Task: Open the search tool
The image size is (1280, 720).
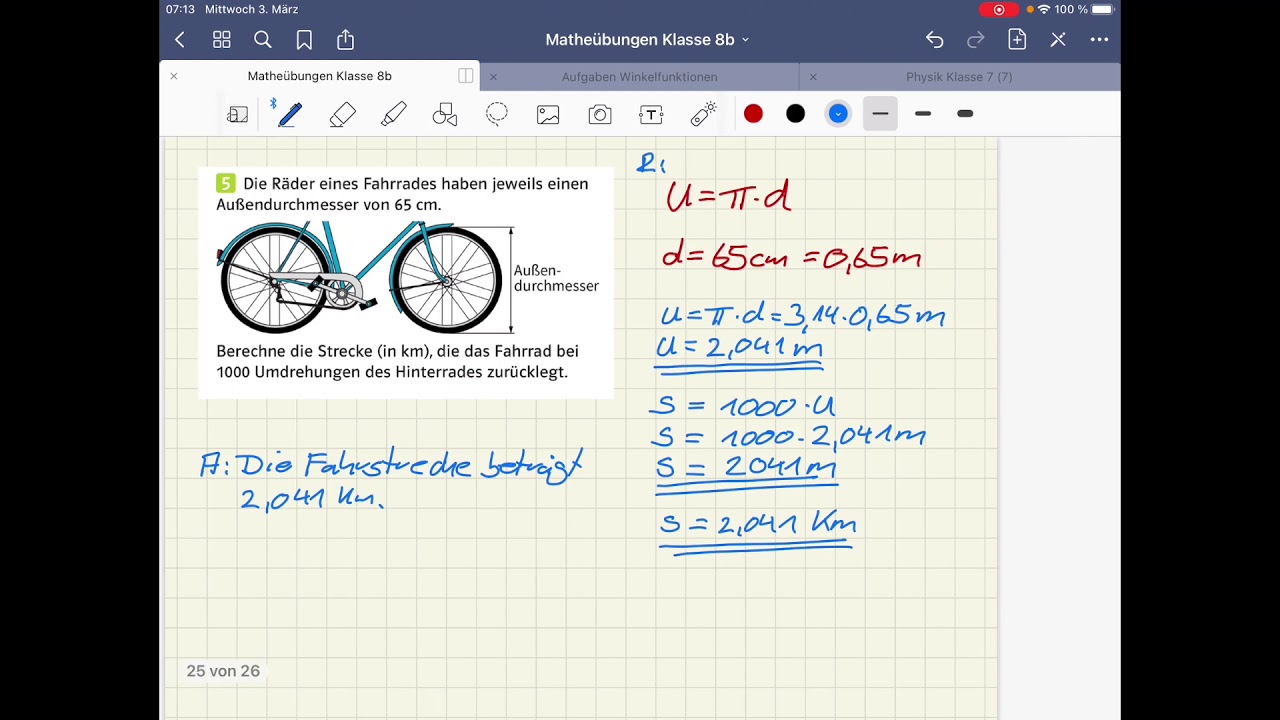Action: pos(263,40)
